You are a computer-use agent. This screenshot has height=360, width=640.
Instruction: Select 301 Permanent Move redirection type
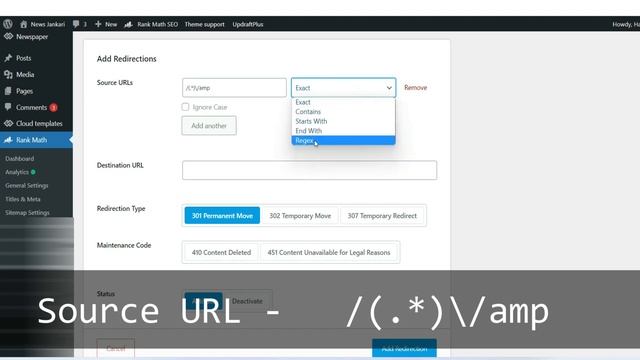coord(222,216)
